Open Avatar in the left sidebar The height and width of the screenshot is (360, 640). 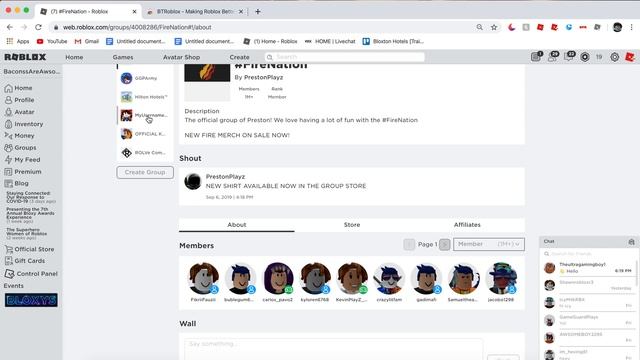[x=19, y=112]
